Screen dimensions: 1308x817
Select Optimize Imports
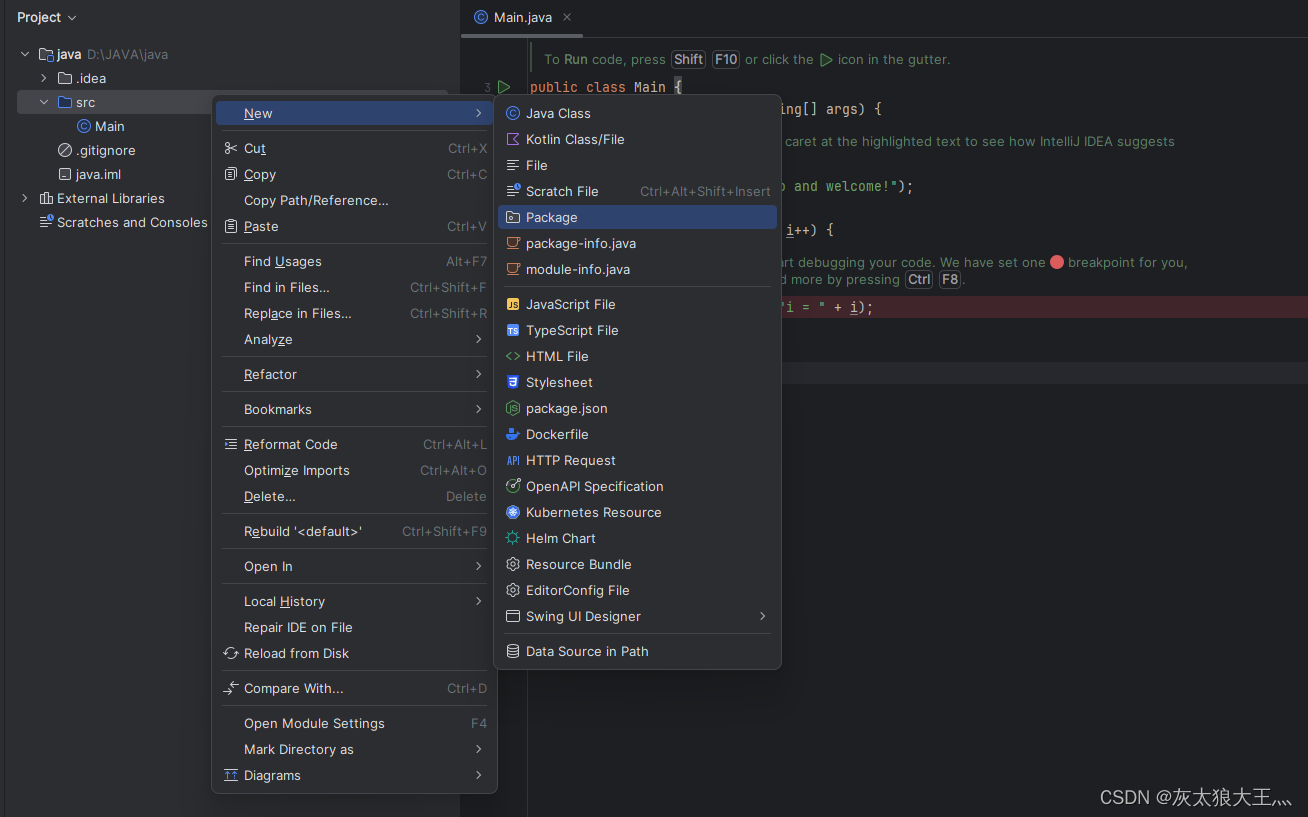(355, 470)
